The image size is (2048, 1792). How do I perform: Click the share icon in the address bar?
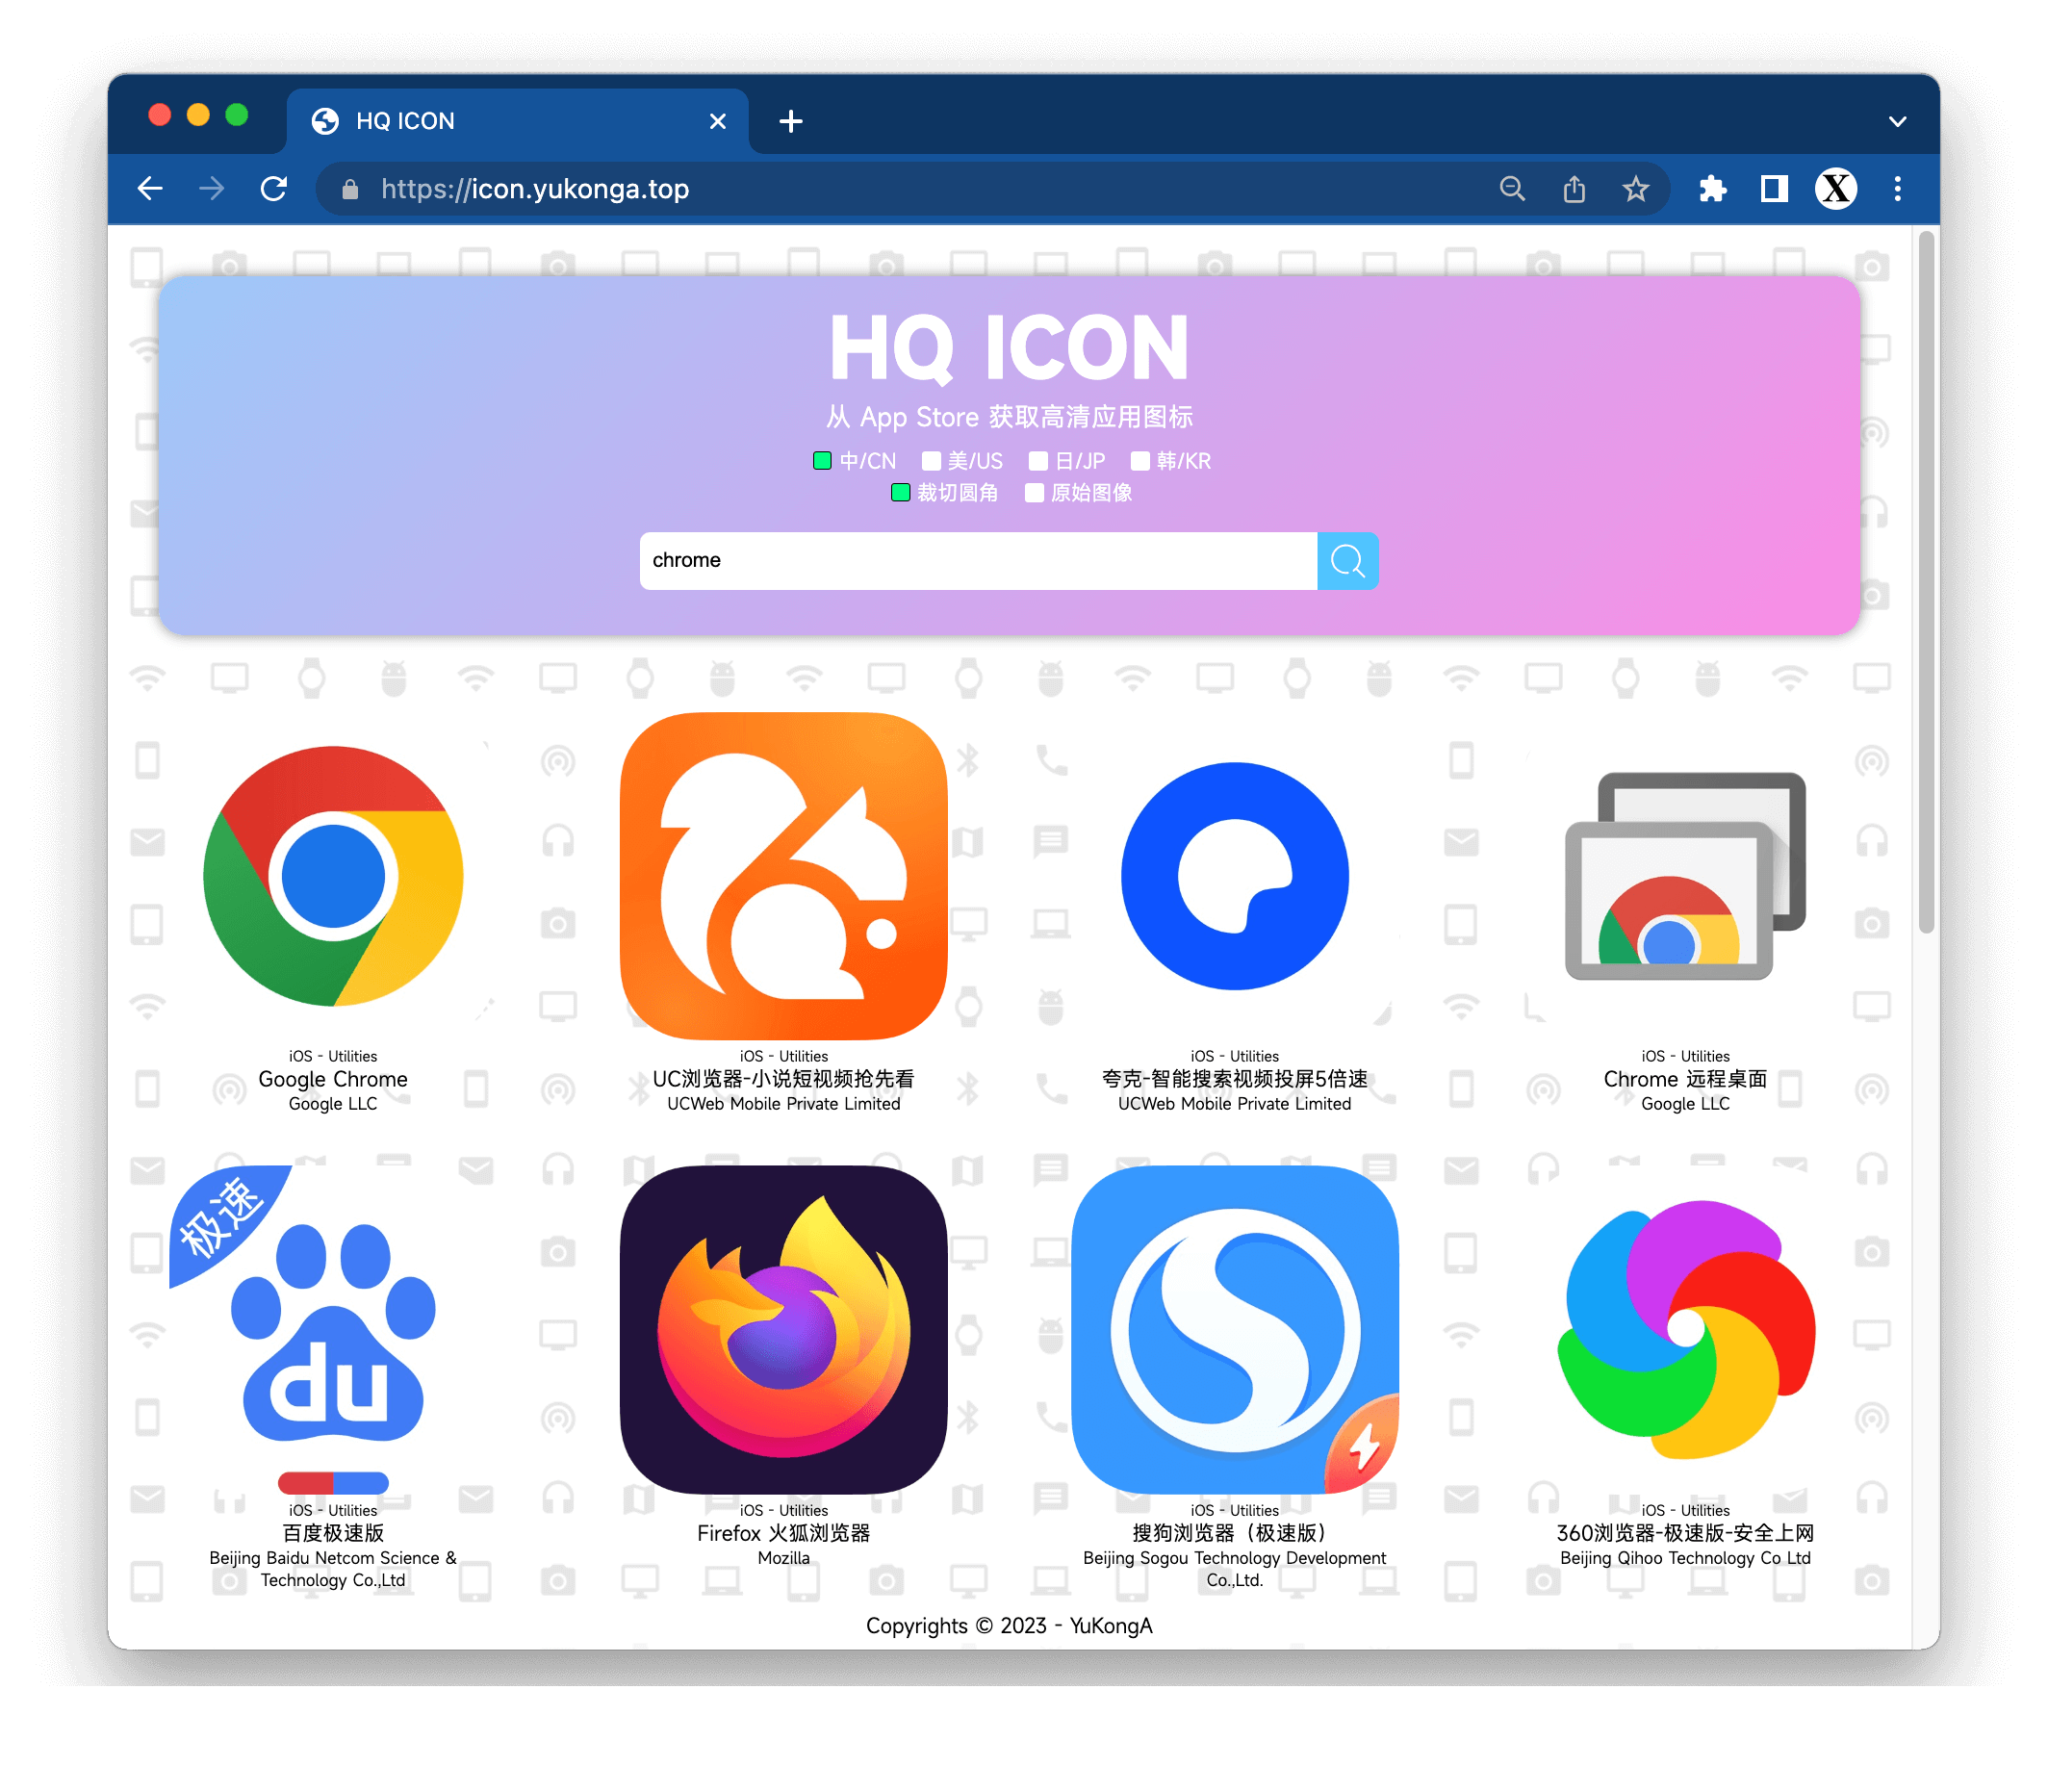(1574, 189)
